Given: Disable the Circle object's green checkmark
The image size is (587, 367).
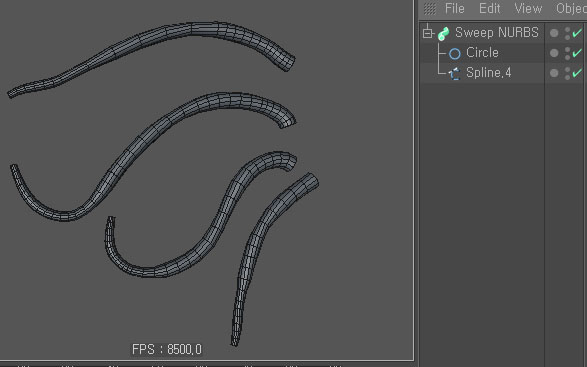Looking at the screenshot, I should tap(577, 53).
